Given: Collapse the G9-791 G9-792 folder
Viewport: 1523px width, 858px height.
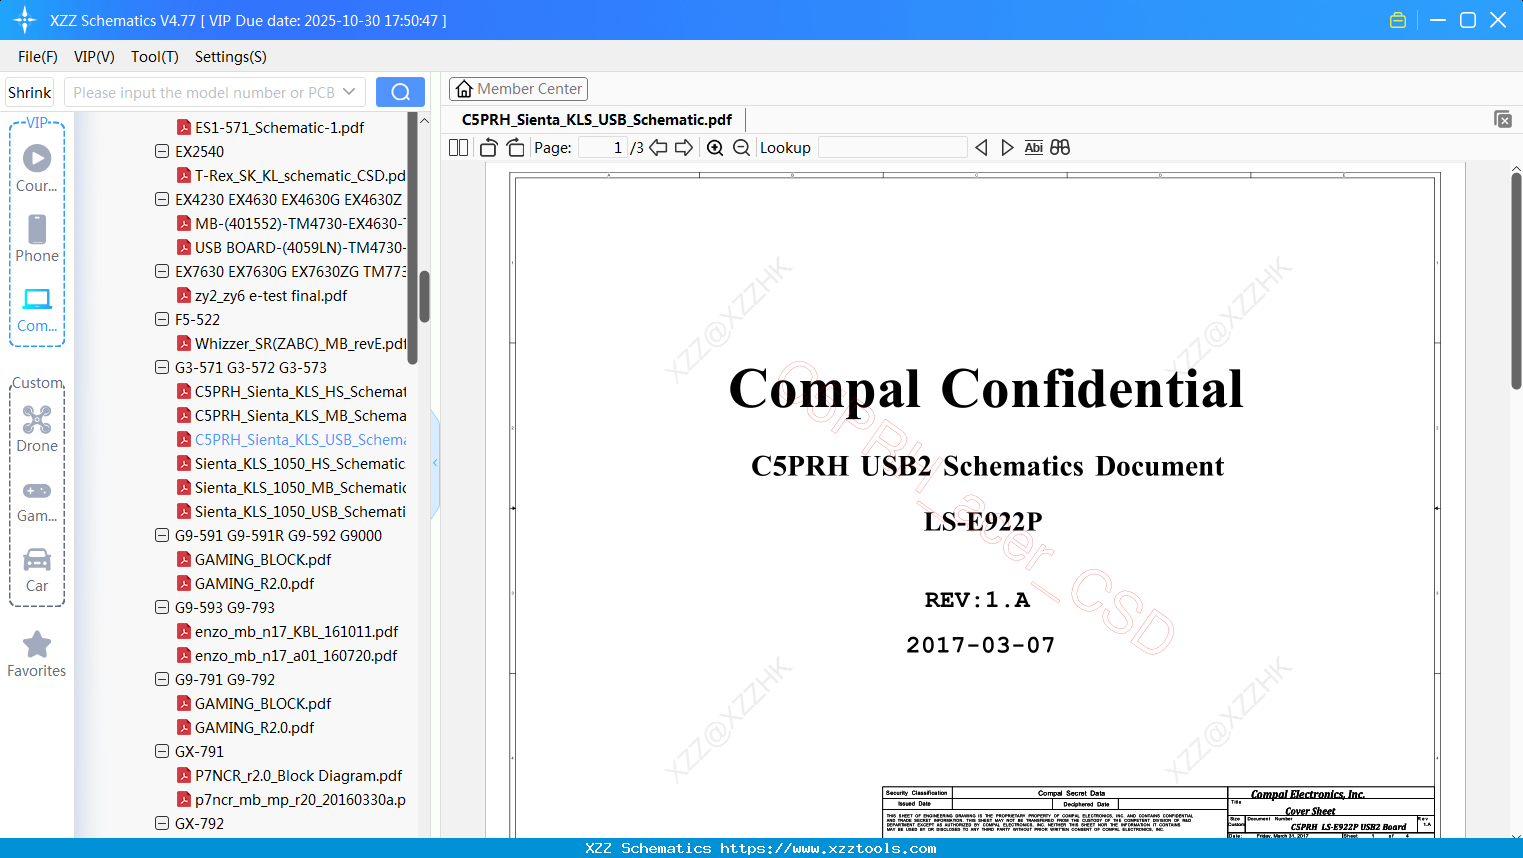Looking at the screenshot, I should tap(162, 679).
